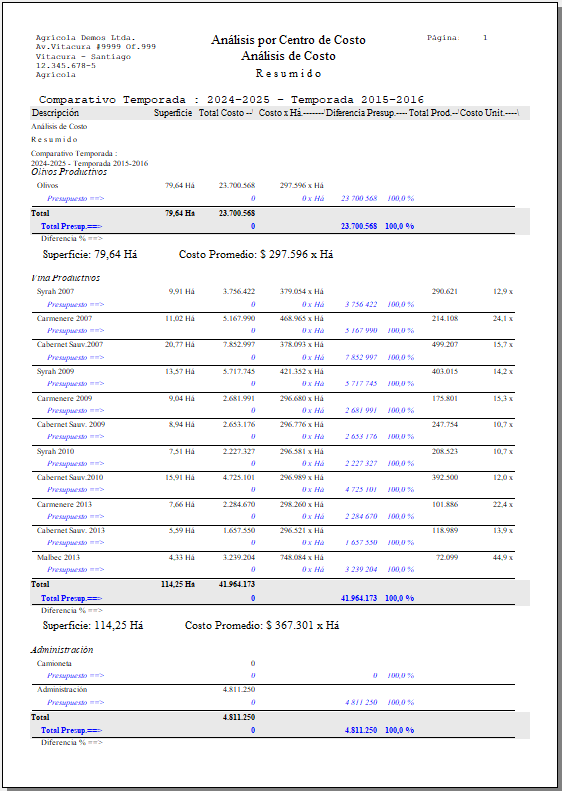Click the cost per hectare '748.084 x Há'

pos(302,557)
